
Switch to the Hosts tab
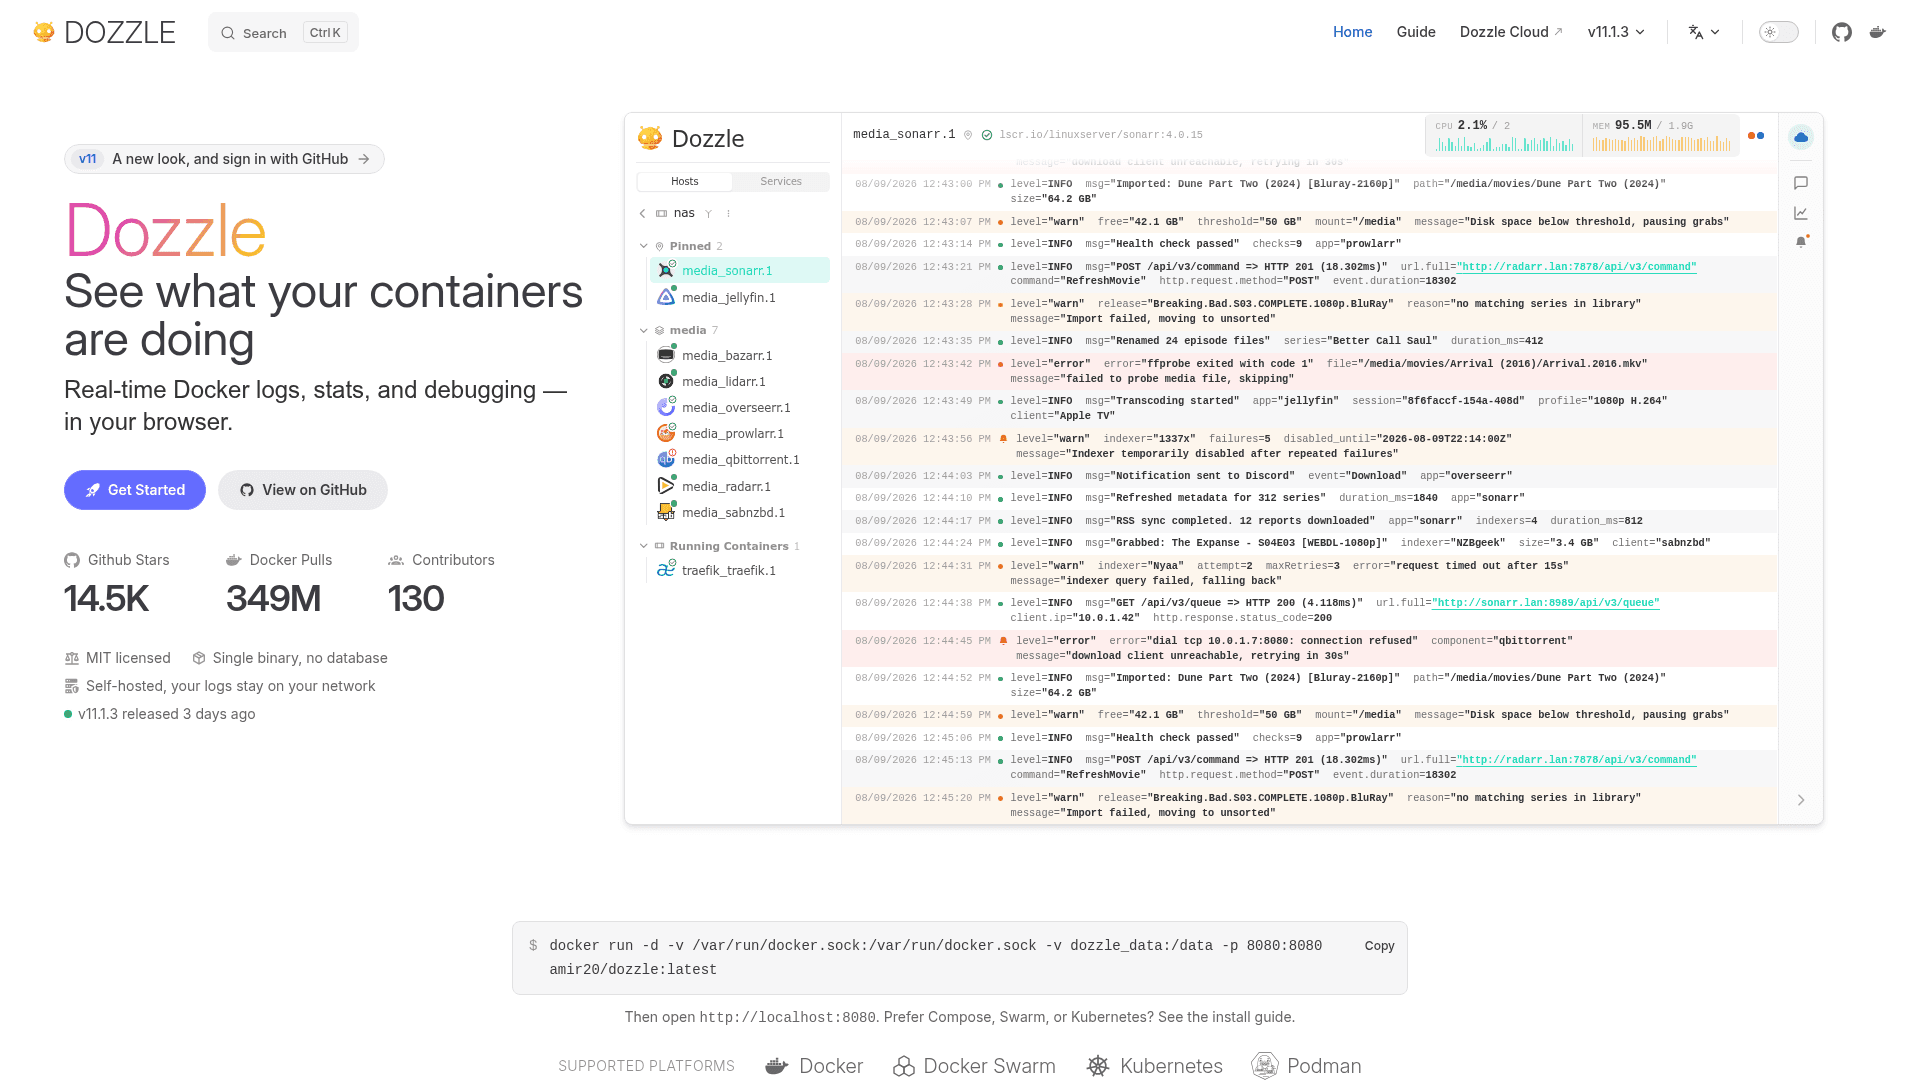tap(685, 181)
